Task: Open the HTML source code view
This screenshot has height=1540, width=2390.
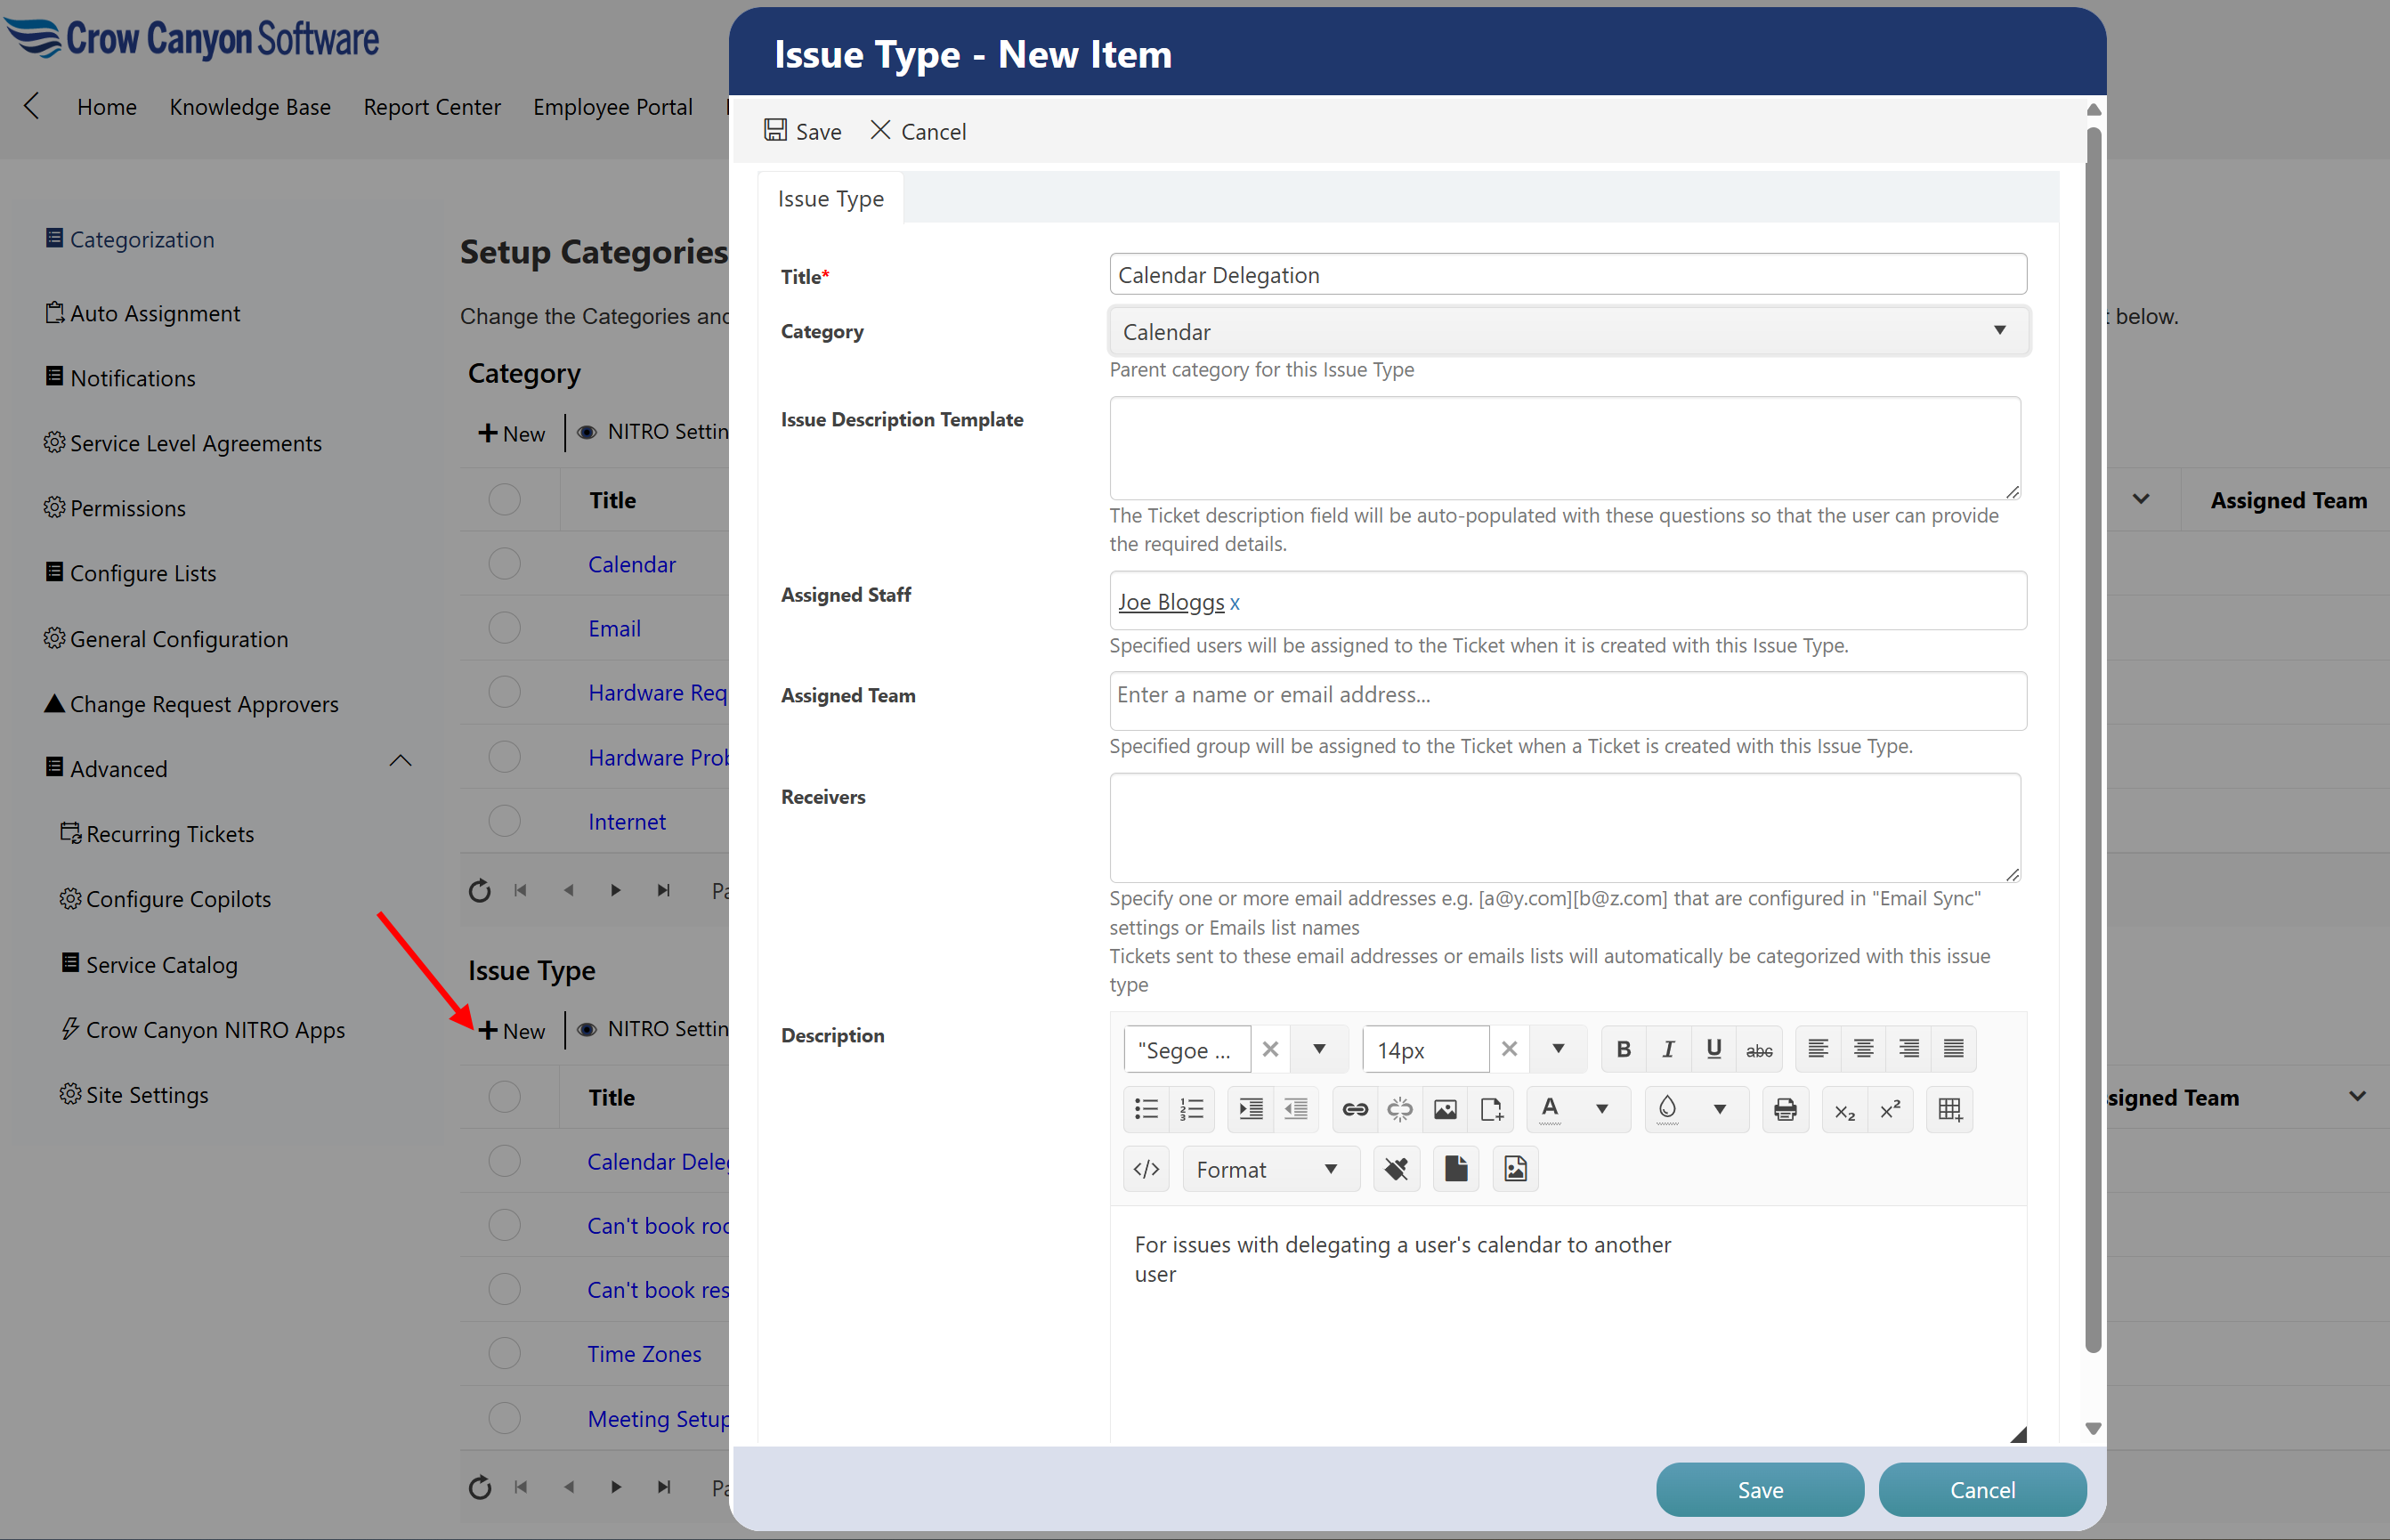Action: point(1146,1169)
